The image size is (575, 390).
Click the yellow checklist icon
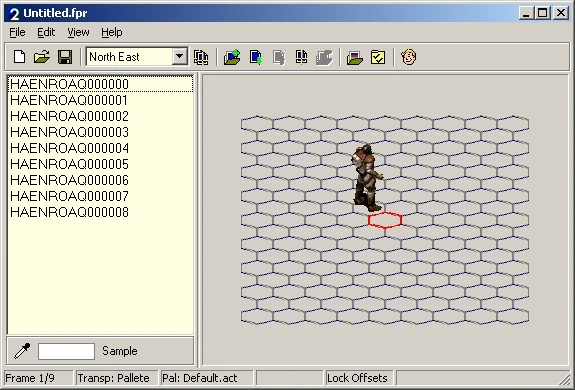coord(378,57)
